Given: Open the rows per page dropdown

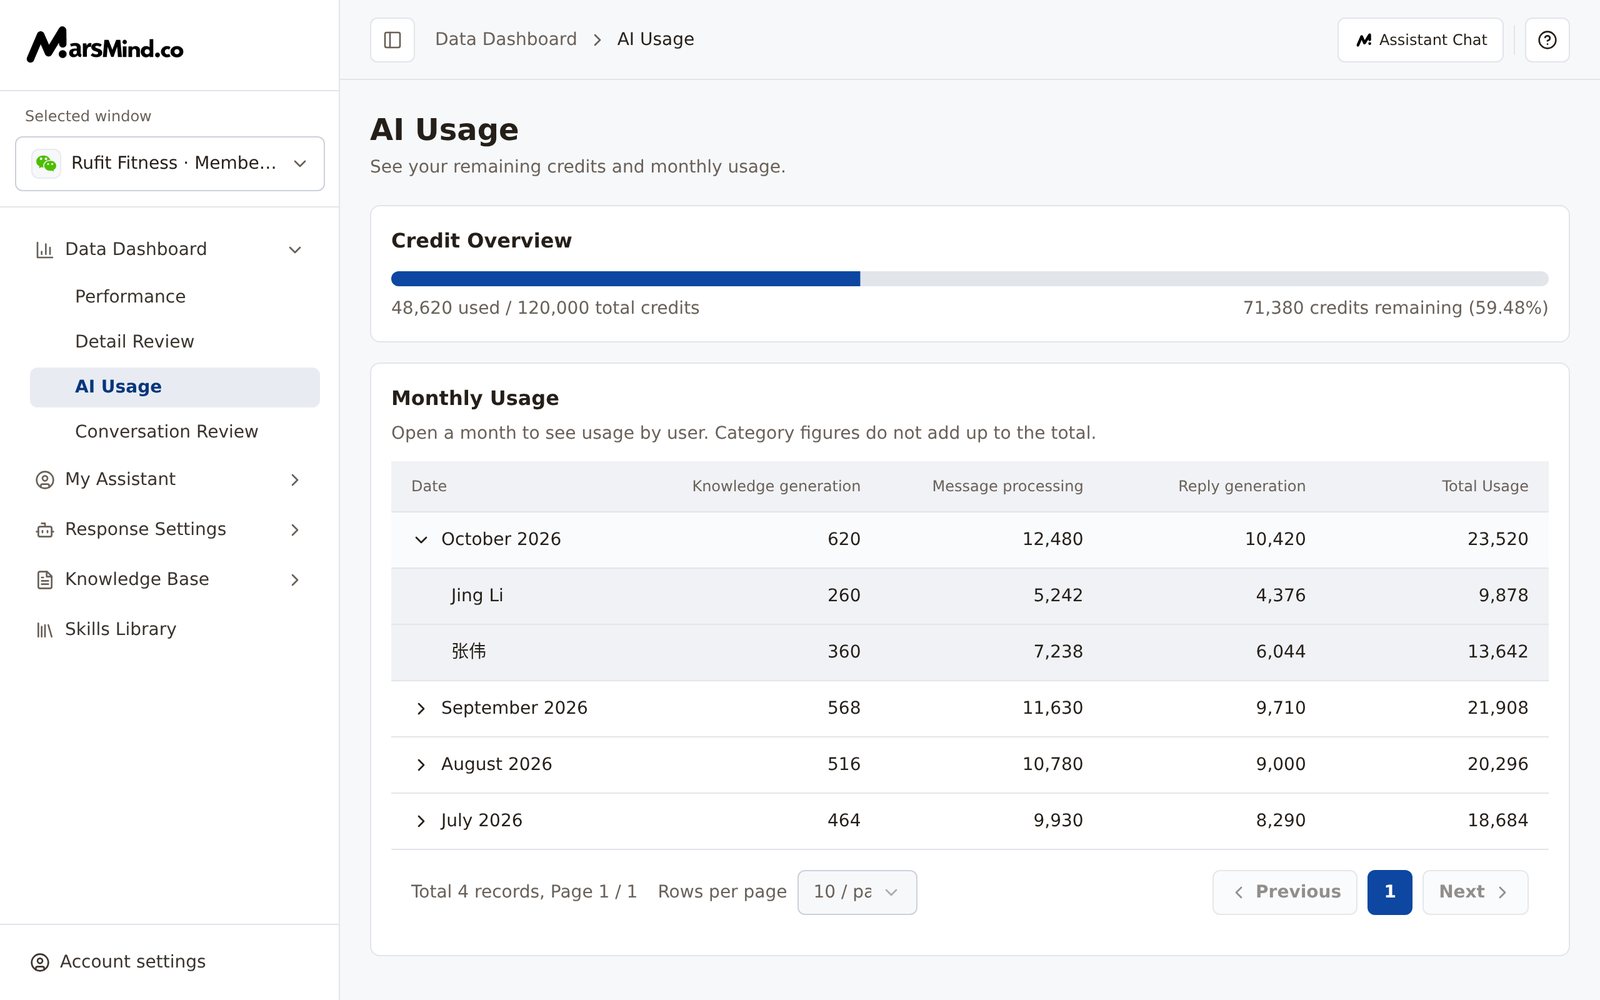Looking at the screenshot, I should (857, 892).
